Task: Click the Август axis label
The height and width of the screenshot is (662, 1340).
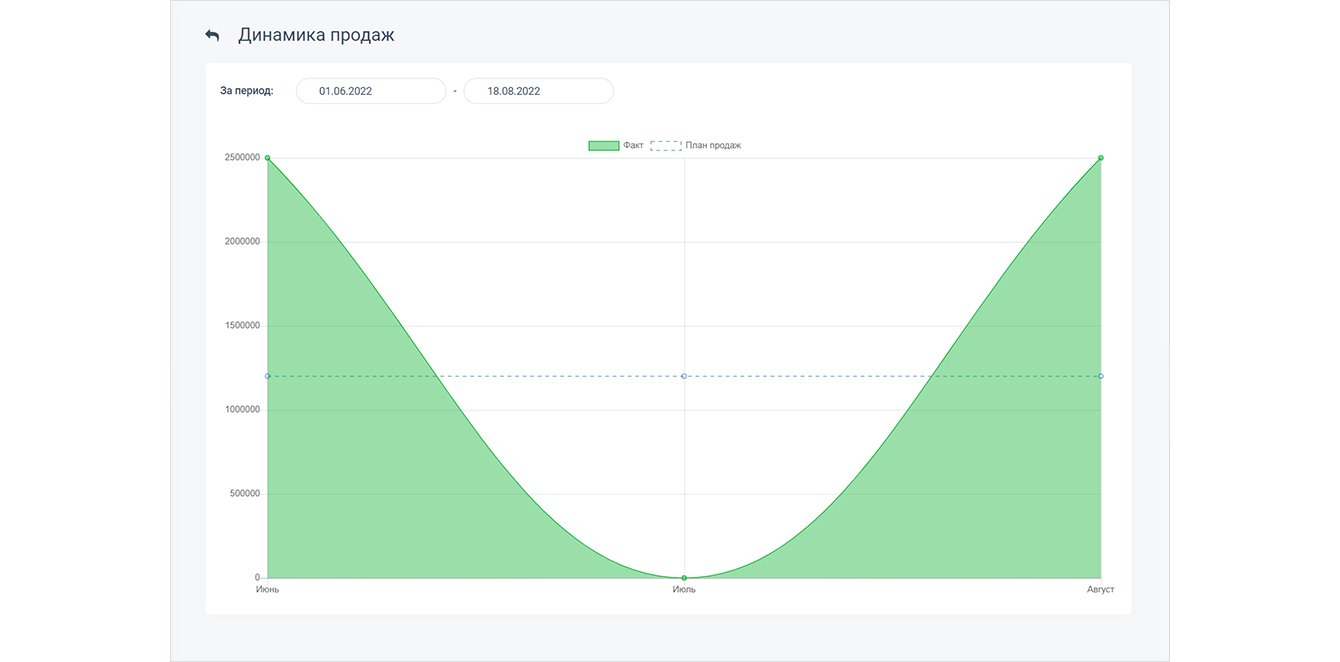Action: tap(1100, 590)
